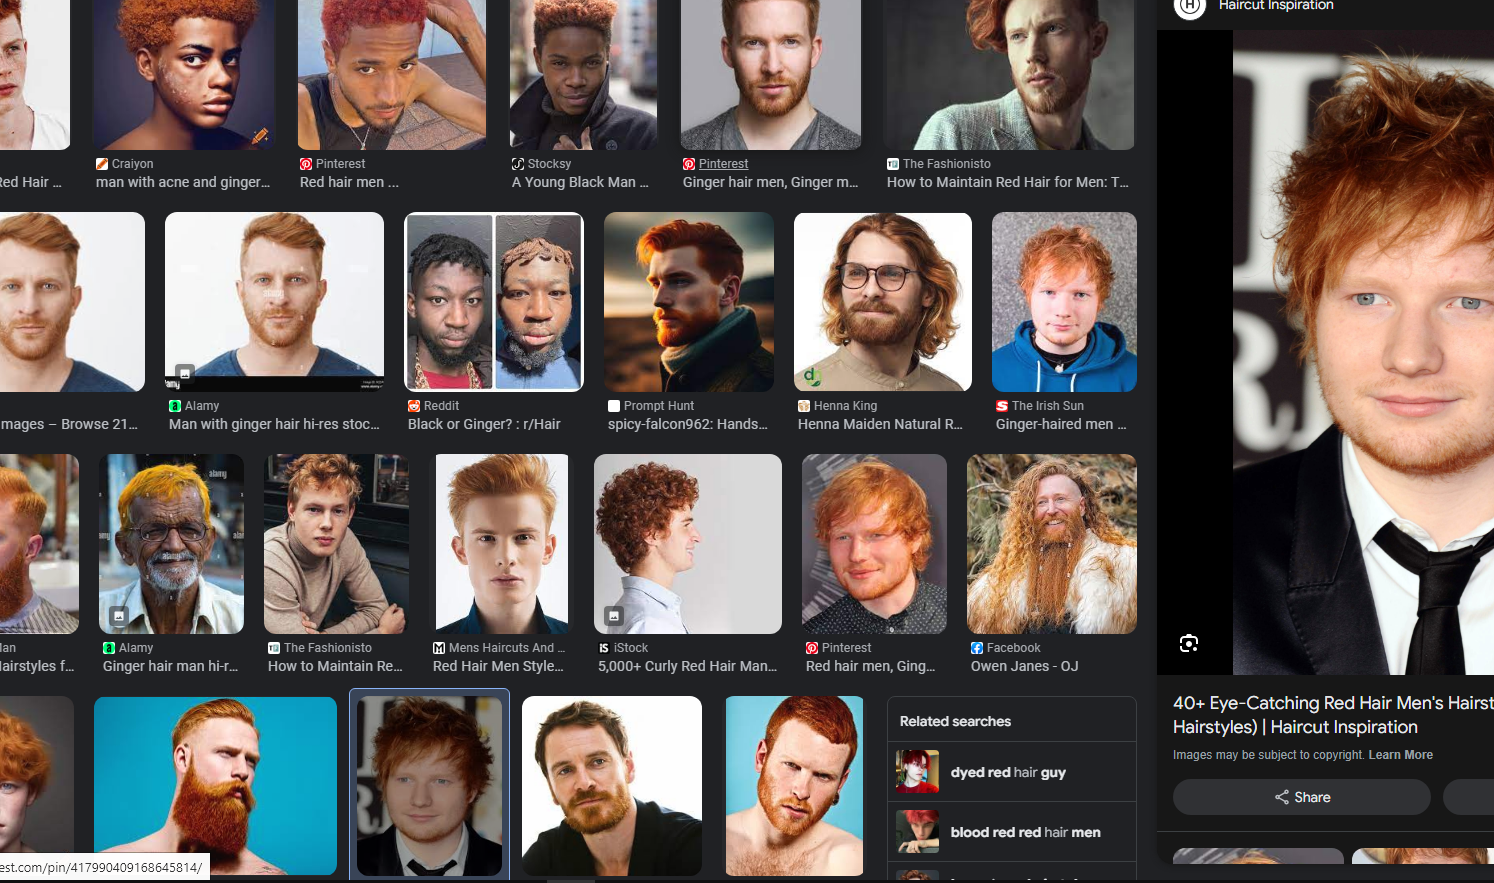Open 'Black or Ginger? : r/Hair' result title
Screen dimensions: 1494x883
pos(484,424)
